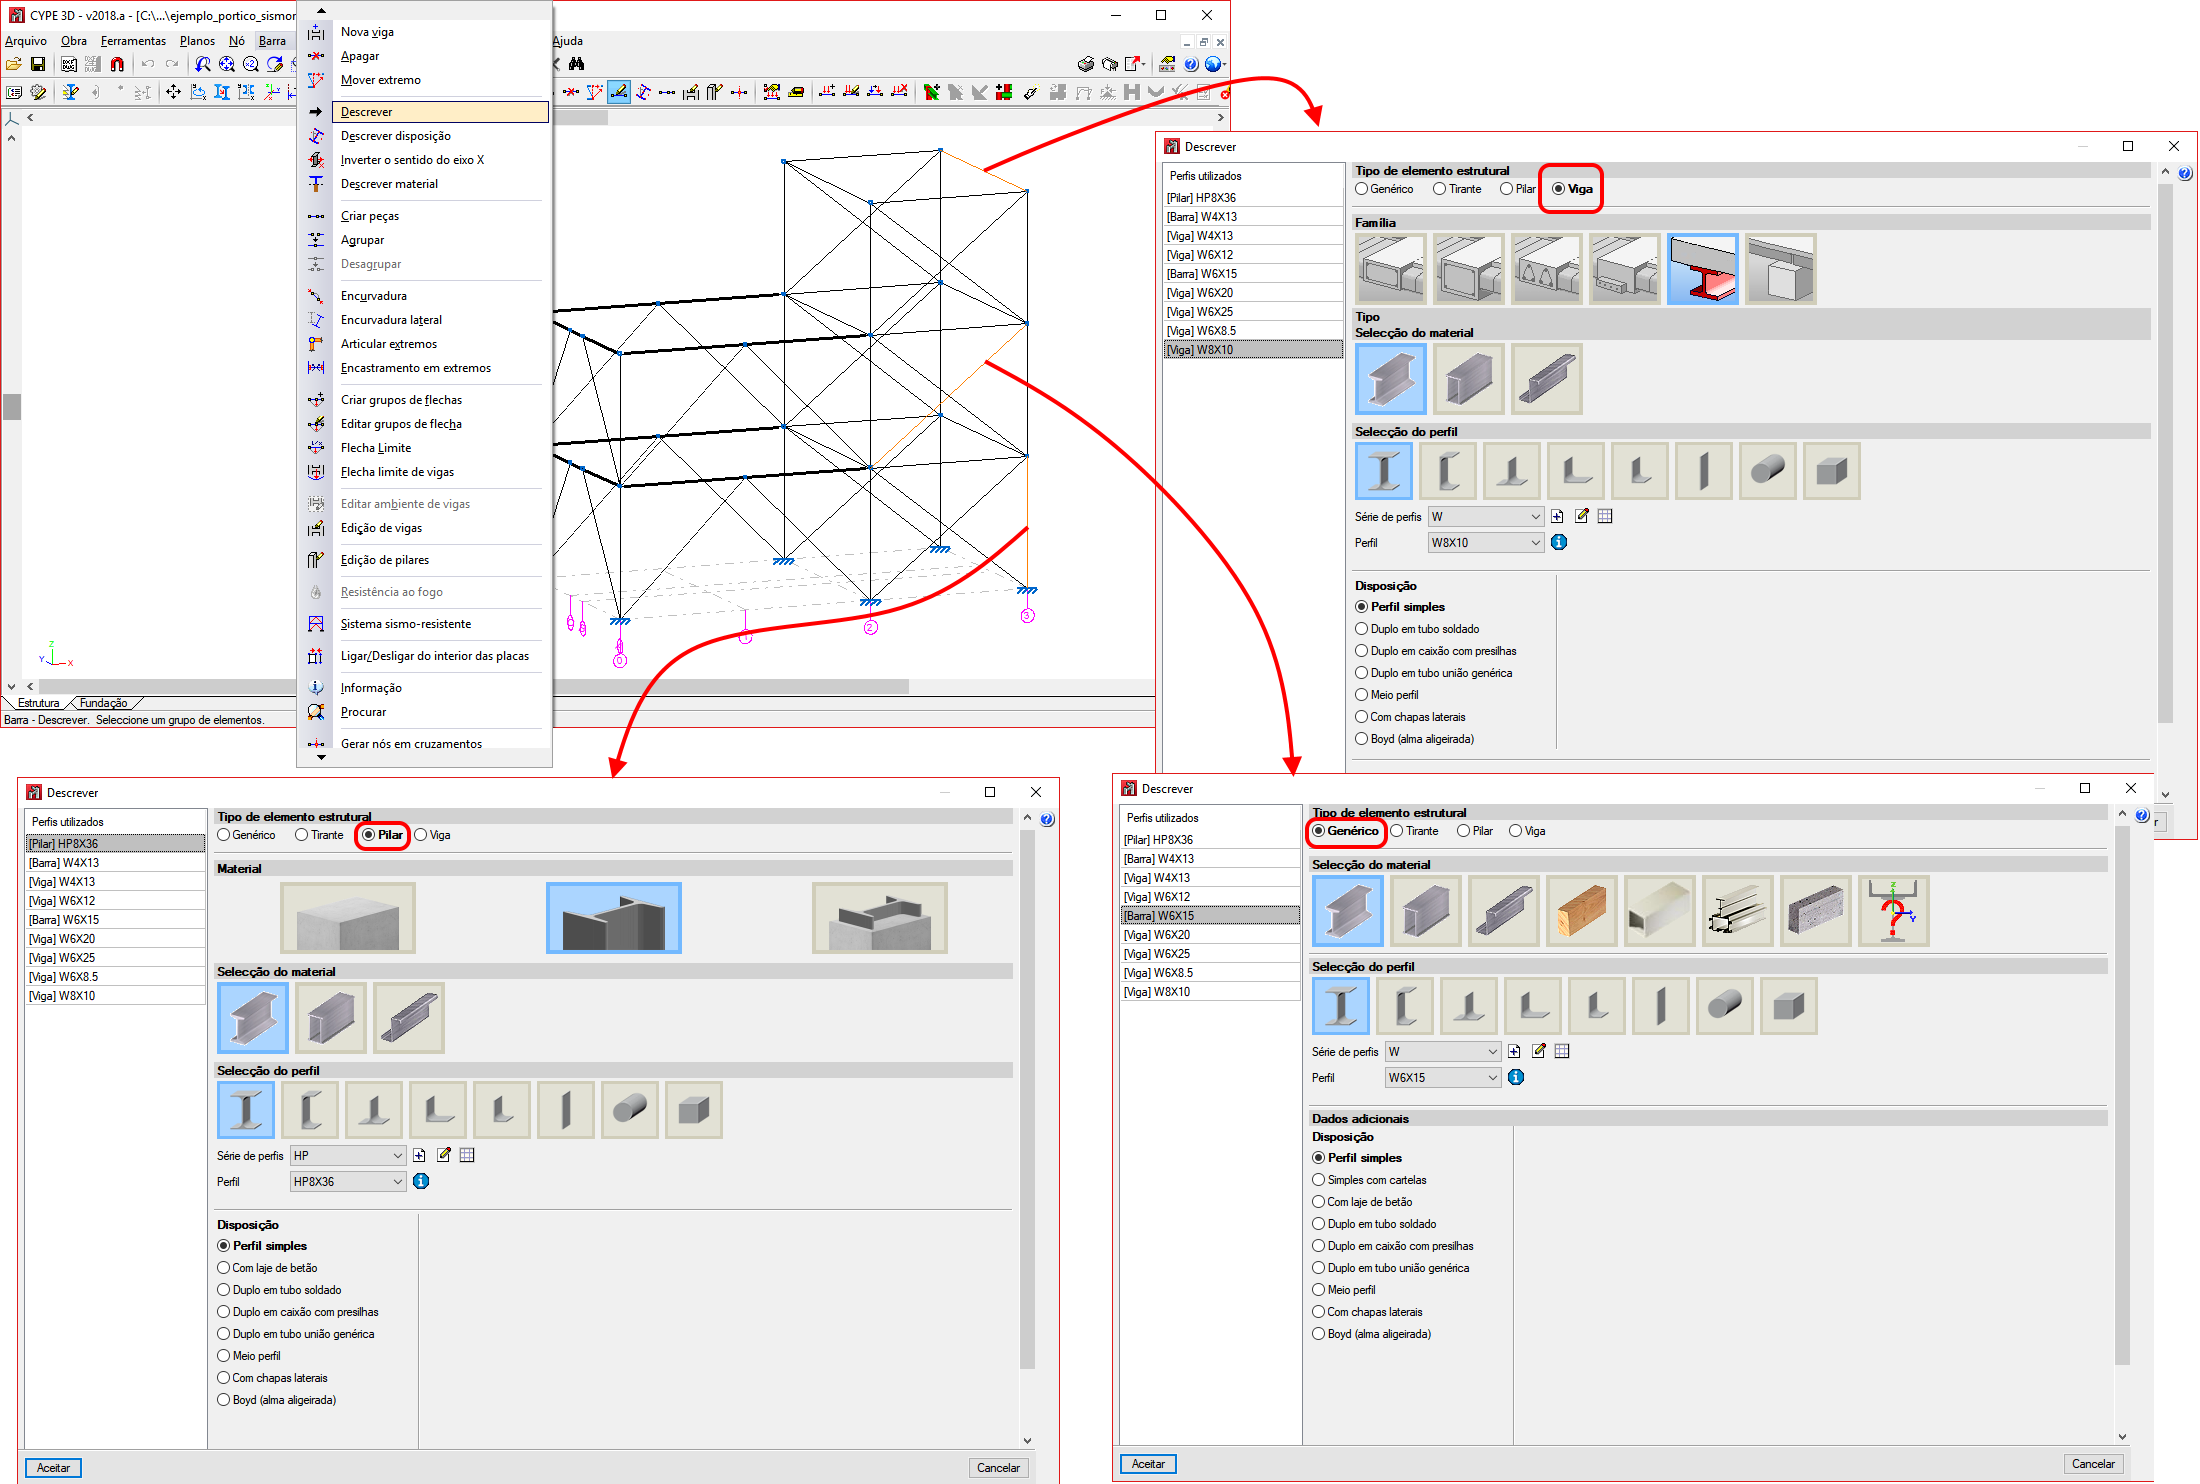Screen dimensions: 2200x1484
Task: Select [Viga] W6X20 in Viga dialog list
Action: coord(1253,293)
